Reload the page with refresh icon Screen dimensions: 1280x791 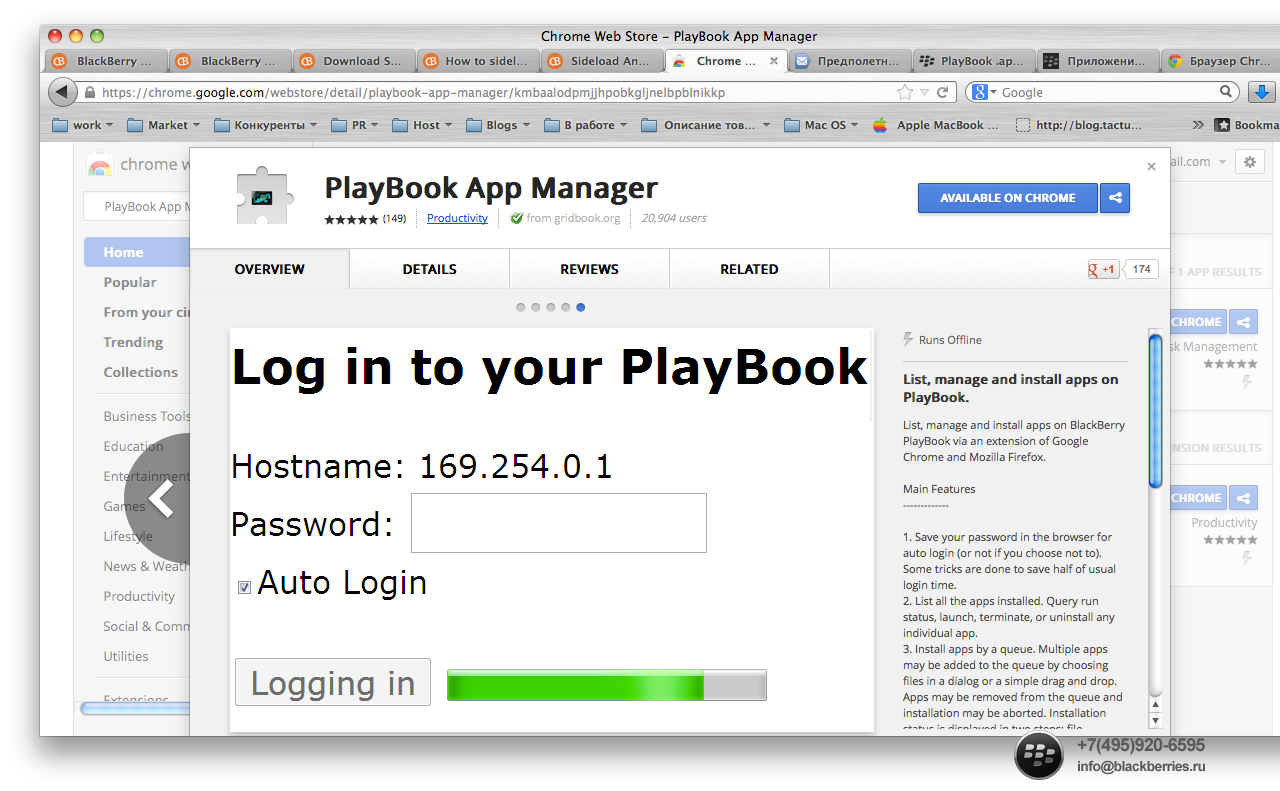click(942, 92)
